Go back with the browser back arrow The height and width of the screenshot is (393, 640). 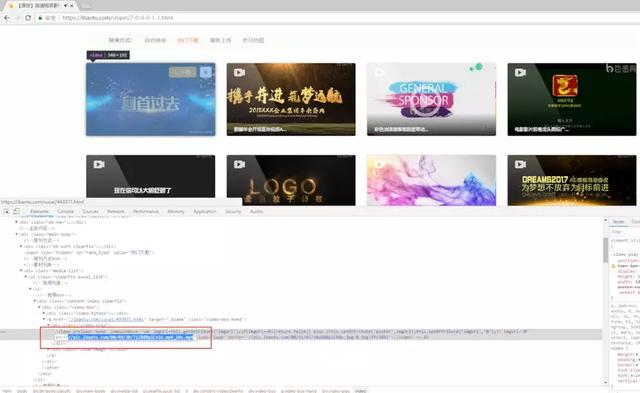coord(7,18)
